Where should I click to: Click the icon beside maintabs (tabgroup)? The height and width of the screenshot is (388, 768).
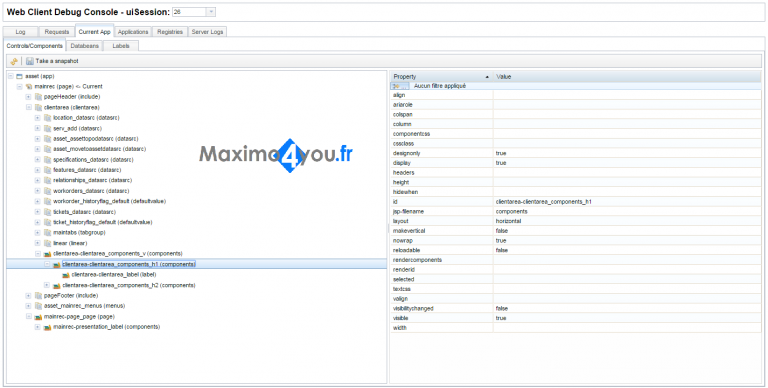pos(48,233)
